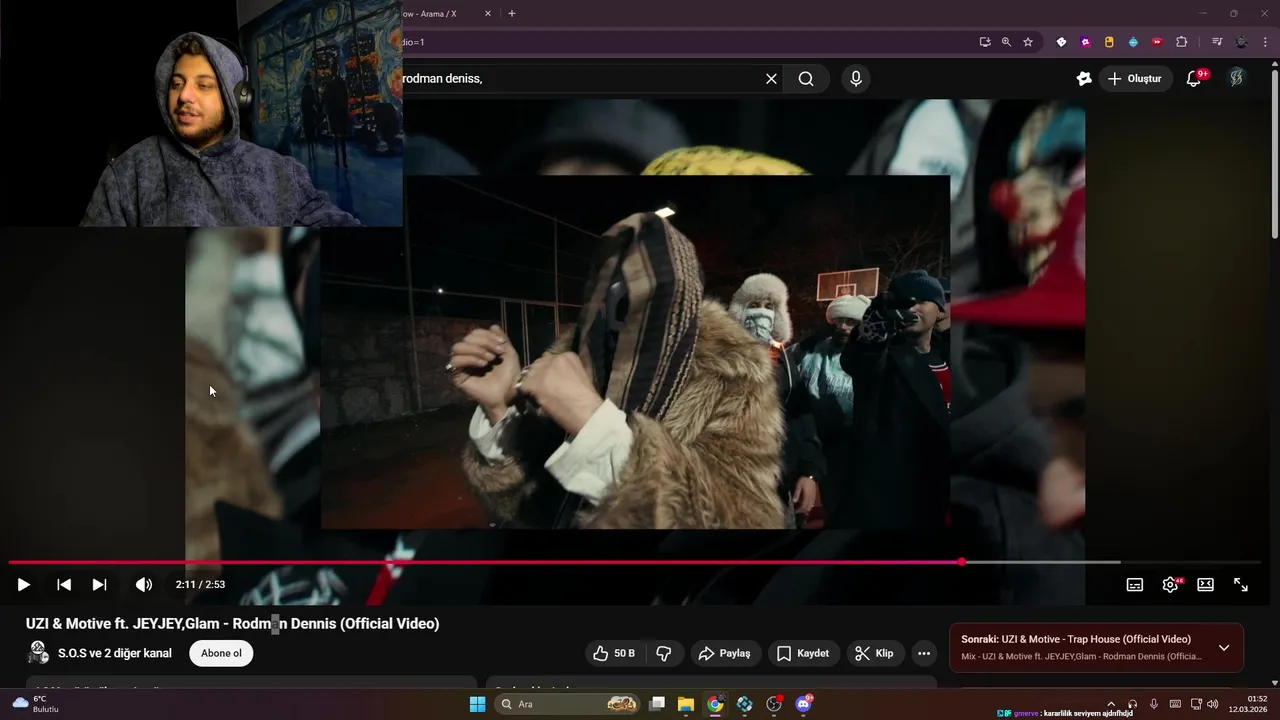Start voice search with microphone
The width and height of the screenshot is (1280, 720).
pos(855,79)
